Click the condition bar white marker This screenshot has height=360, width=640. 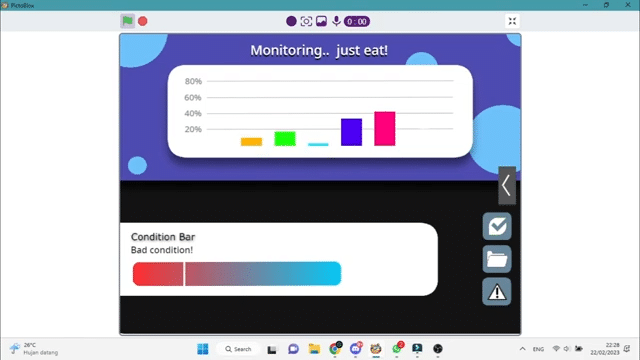coord(184,273)
